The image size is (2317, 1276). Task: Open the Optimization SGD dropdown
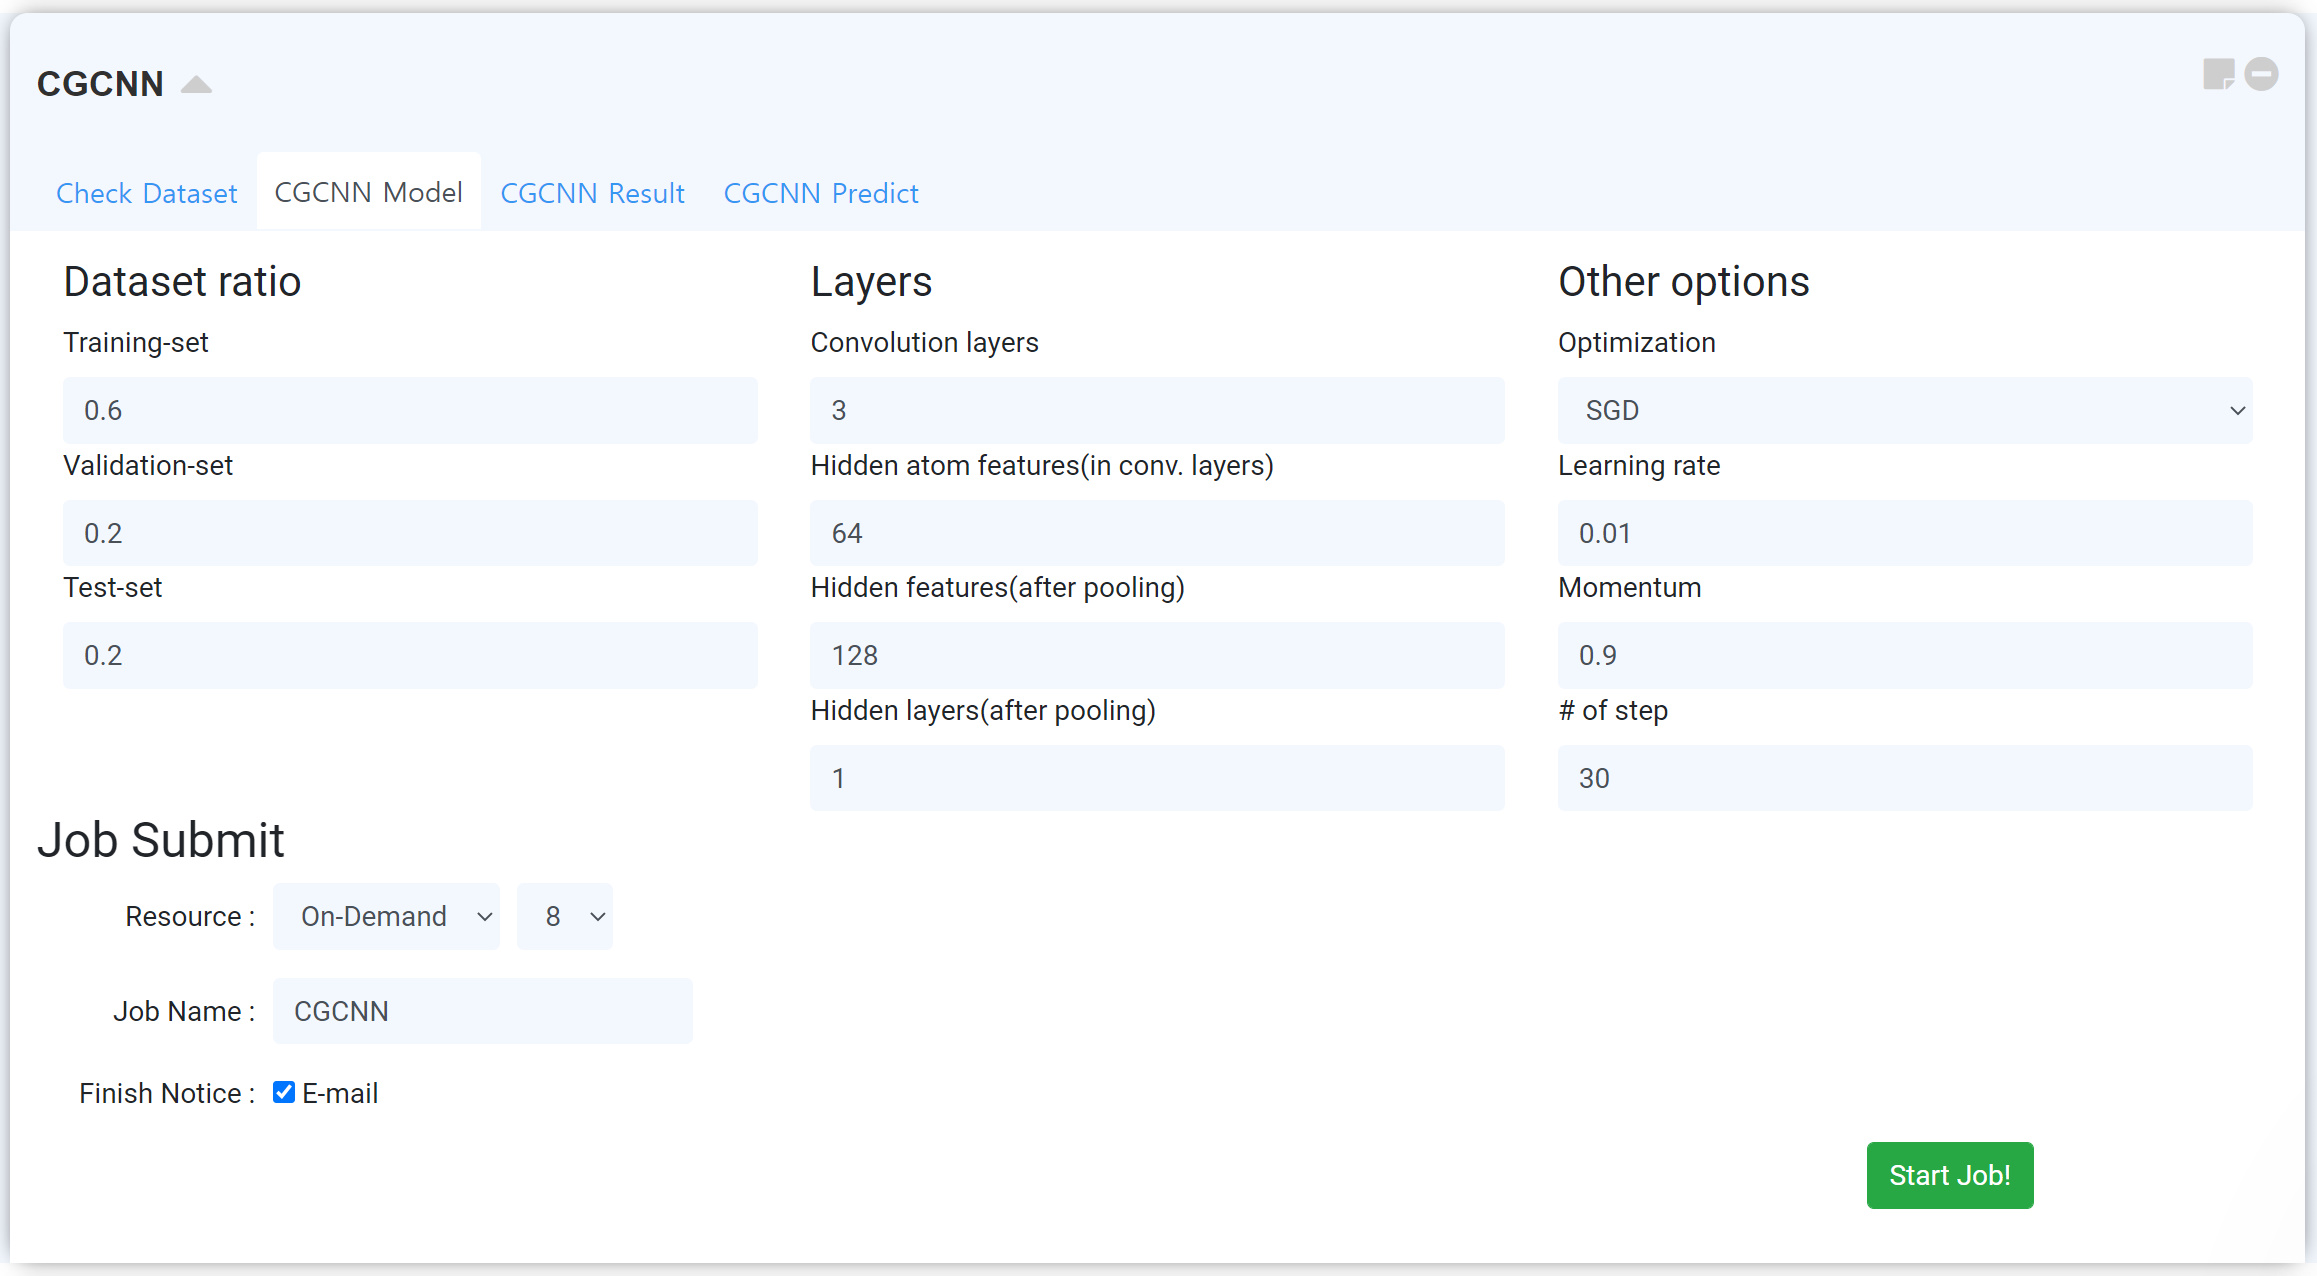pyautogui.click(x=1904, y=410)
